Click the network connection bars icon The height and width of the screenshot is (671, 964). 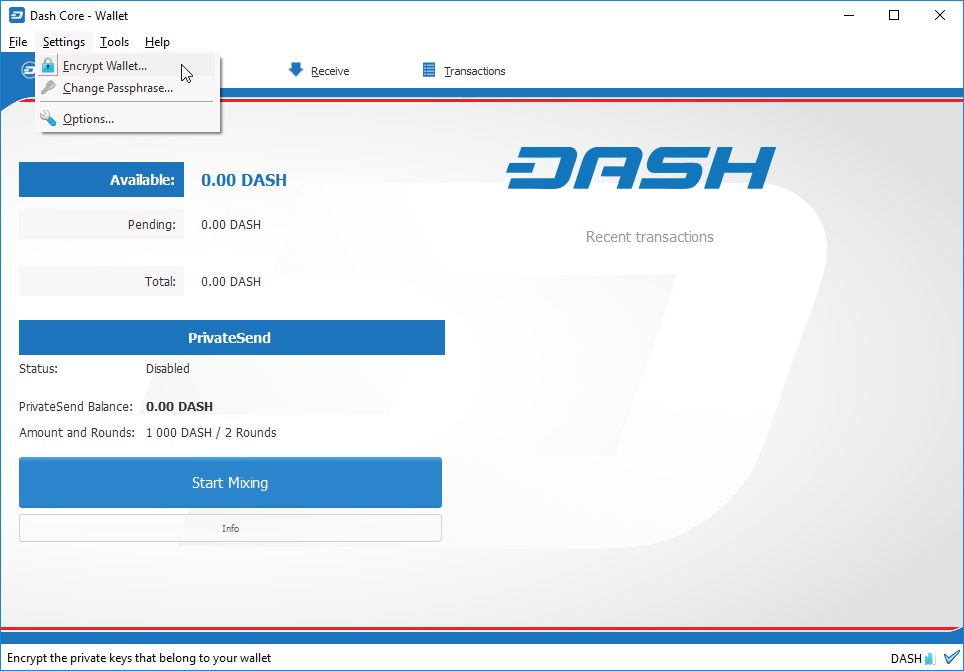coord(930,658)
